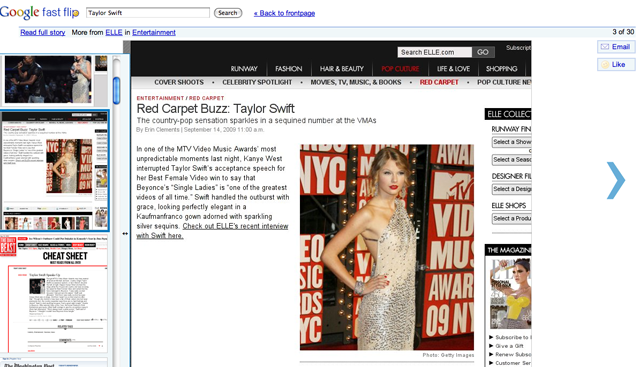Open the POP CULTURE nav tab
The image size is (640, 367).
[400, 69]
